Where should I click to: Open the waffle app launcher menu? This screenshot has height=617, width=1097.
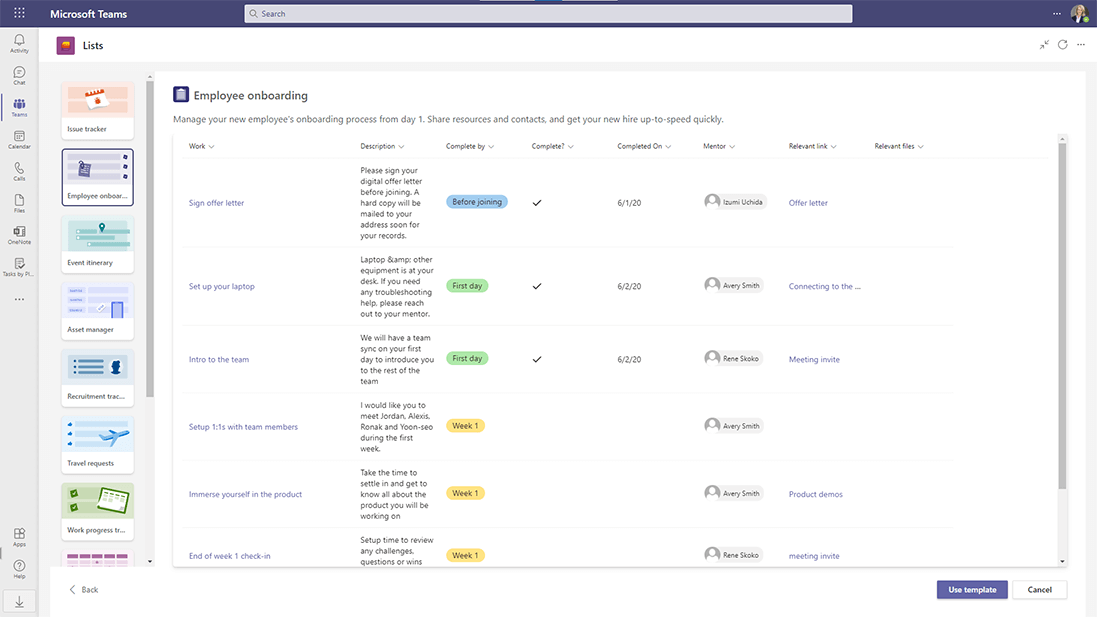(18, 13)
